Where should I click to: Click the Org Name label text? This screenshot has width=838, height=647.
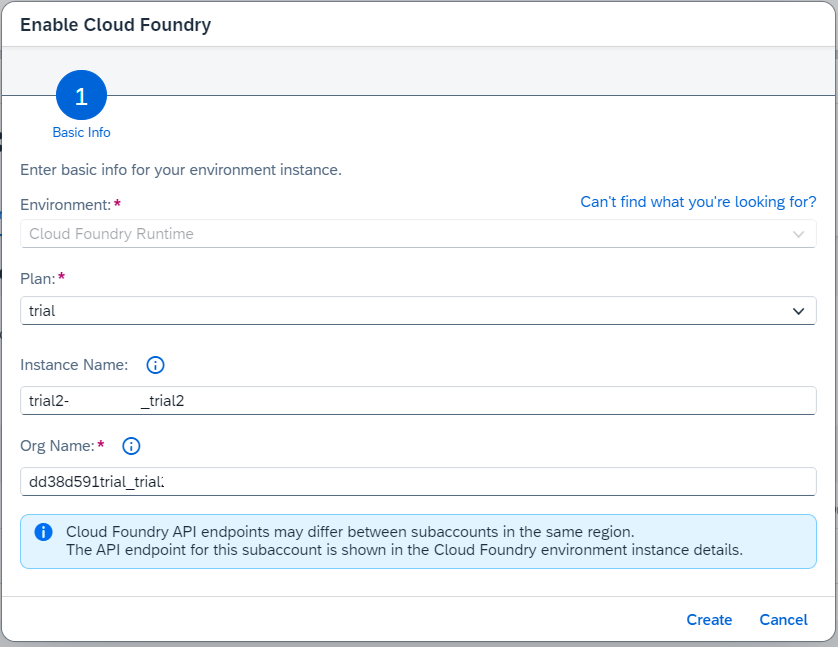pos(57,446)
